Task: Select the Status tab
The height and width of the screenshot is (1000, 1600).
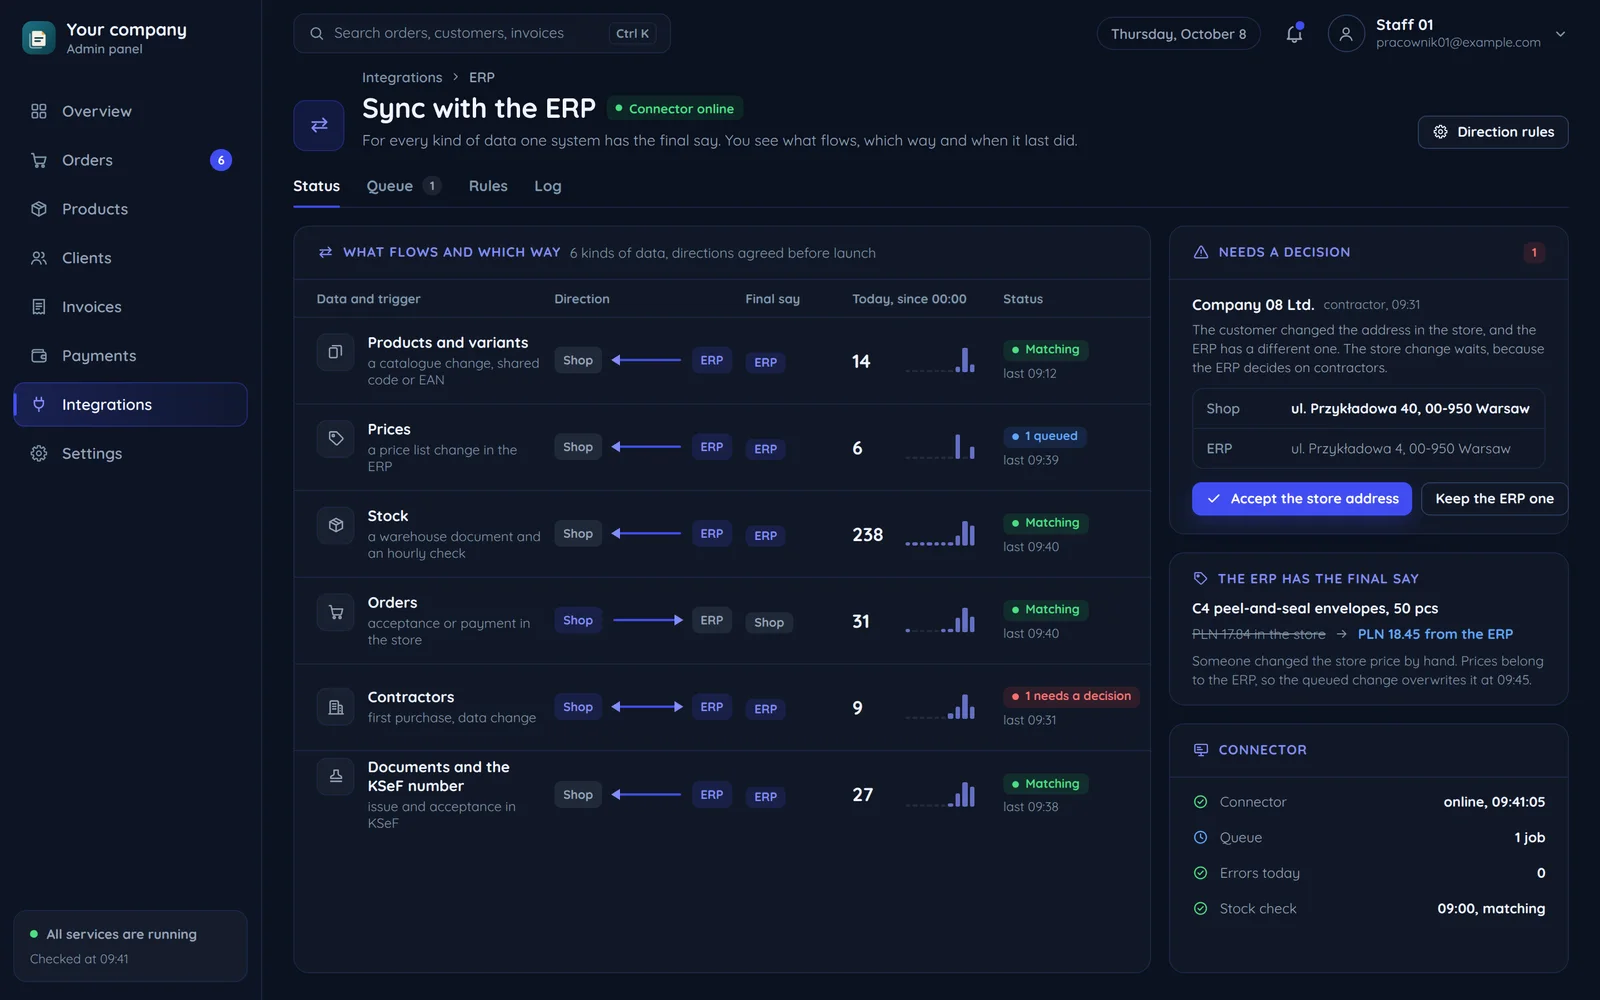Action: (316, 186)
